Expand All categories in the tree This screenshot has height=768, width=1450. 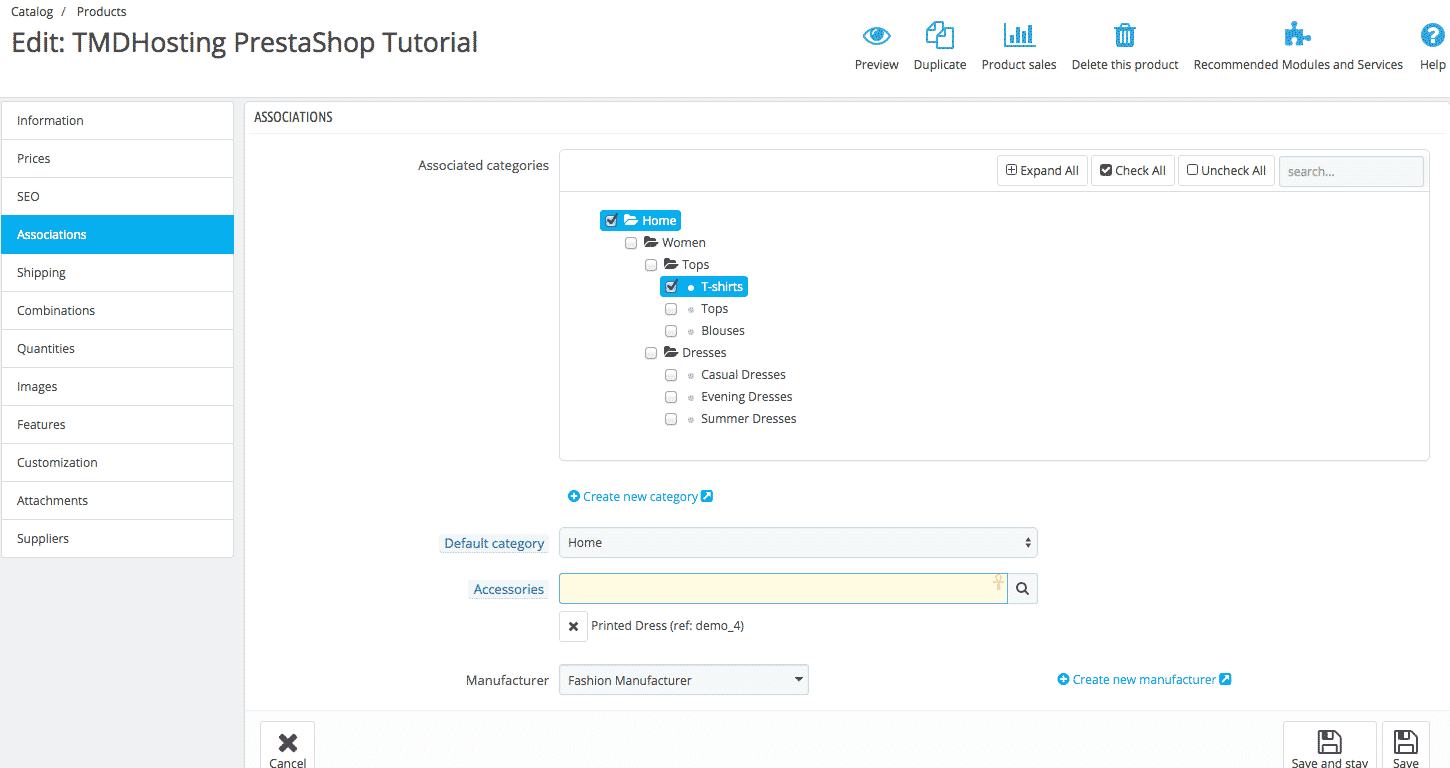click(x=1042, y=170)
